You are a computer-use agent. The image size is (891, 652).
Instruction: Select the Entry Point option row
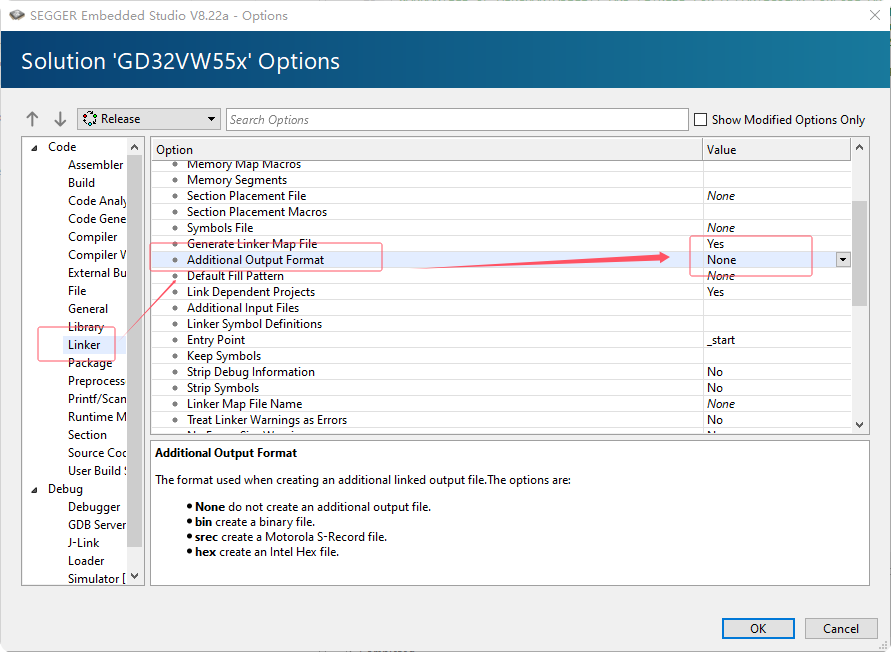[x=216, y=340]
